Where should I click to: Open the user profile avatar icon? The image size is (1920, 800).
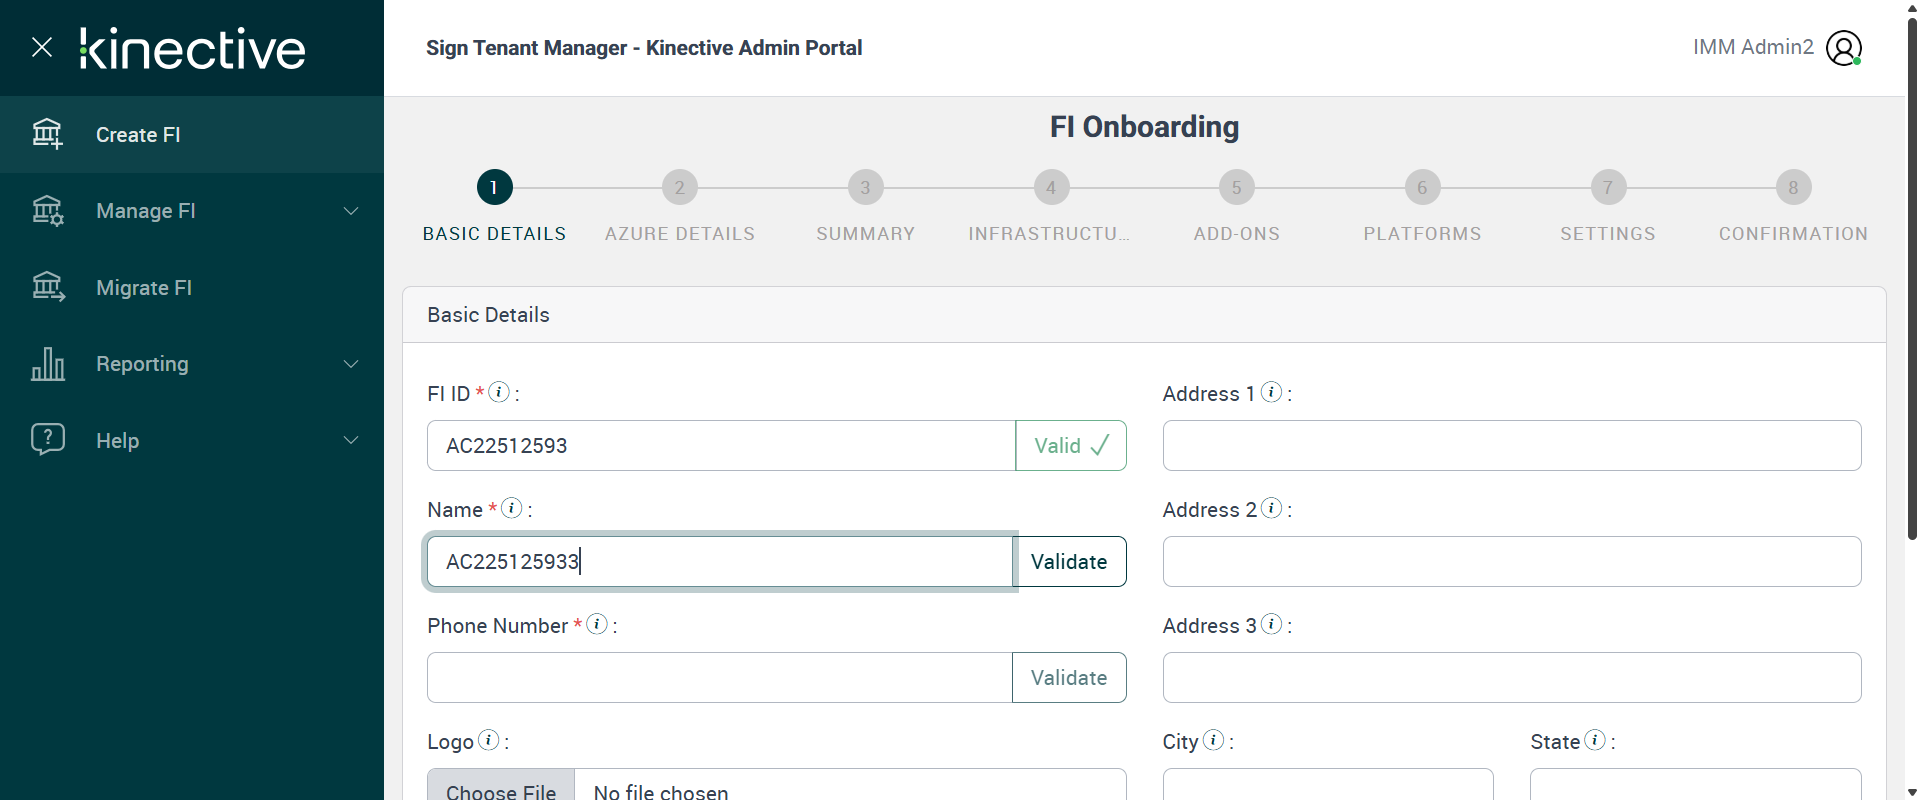1843,48
